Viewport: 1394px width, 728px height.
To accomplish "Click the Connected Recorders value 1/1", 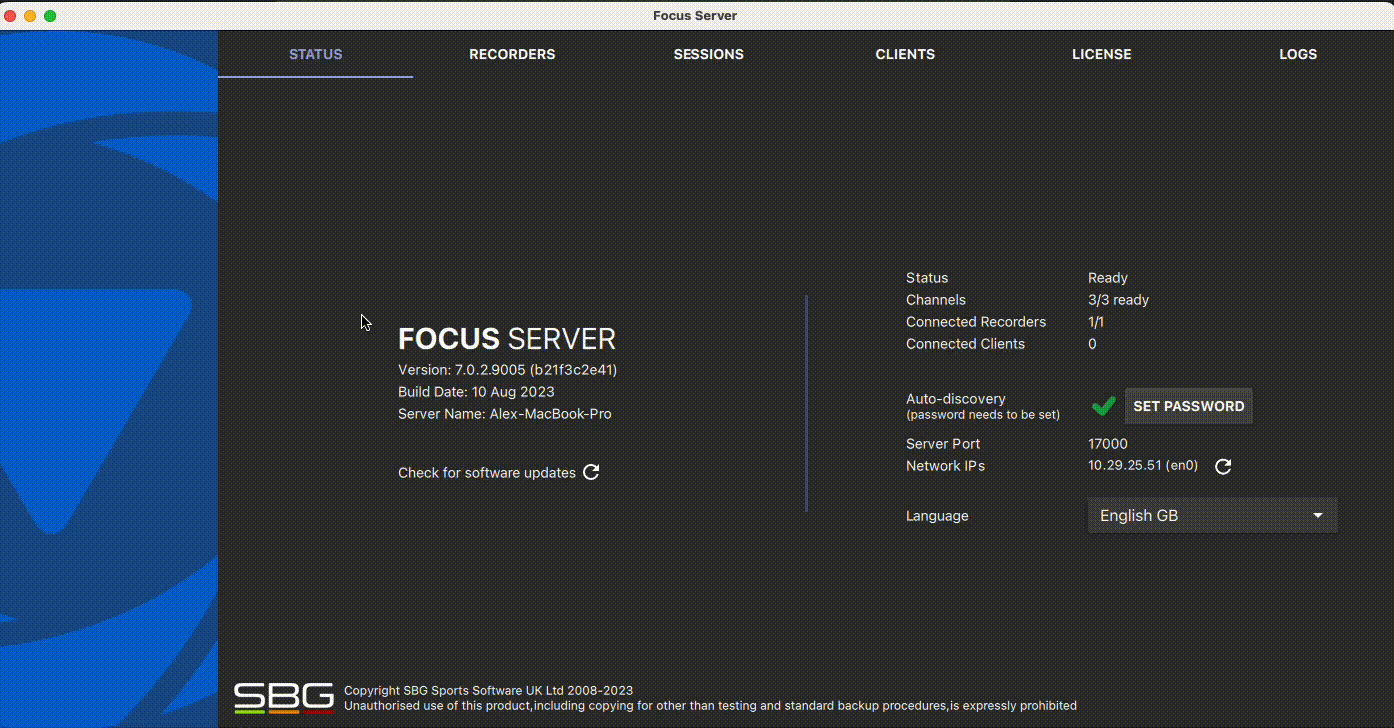I will (x=1096, y=322).
